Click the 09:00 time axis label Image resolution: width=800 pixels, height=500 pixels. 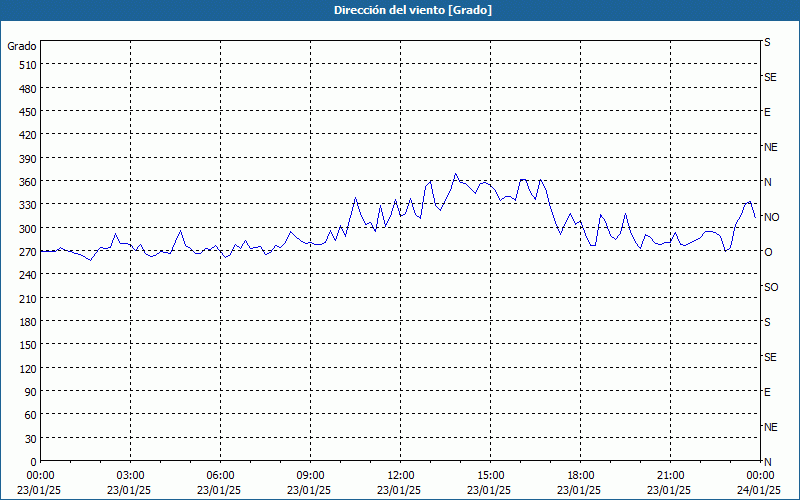pos(310,476)
